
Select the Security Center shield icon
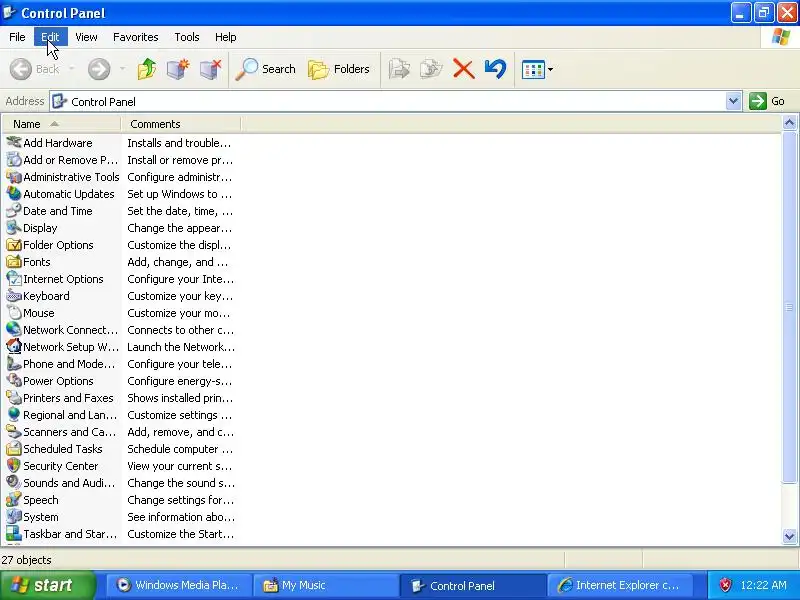coord(14,466)
